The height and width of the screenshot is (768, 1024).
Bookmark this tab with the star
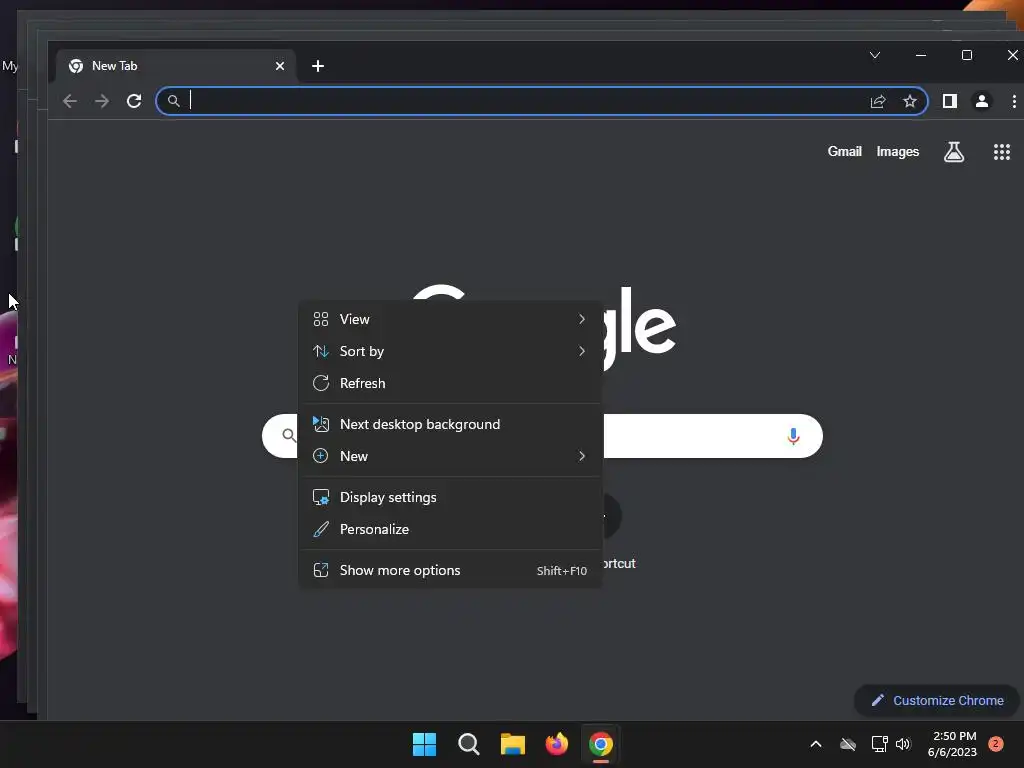pos(910,101)
